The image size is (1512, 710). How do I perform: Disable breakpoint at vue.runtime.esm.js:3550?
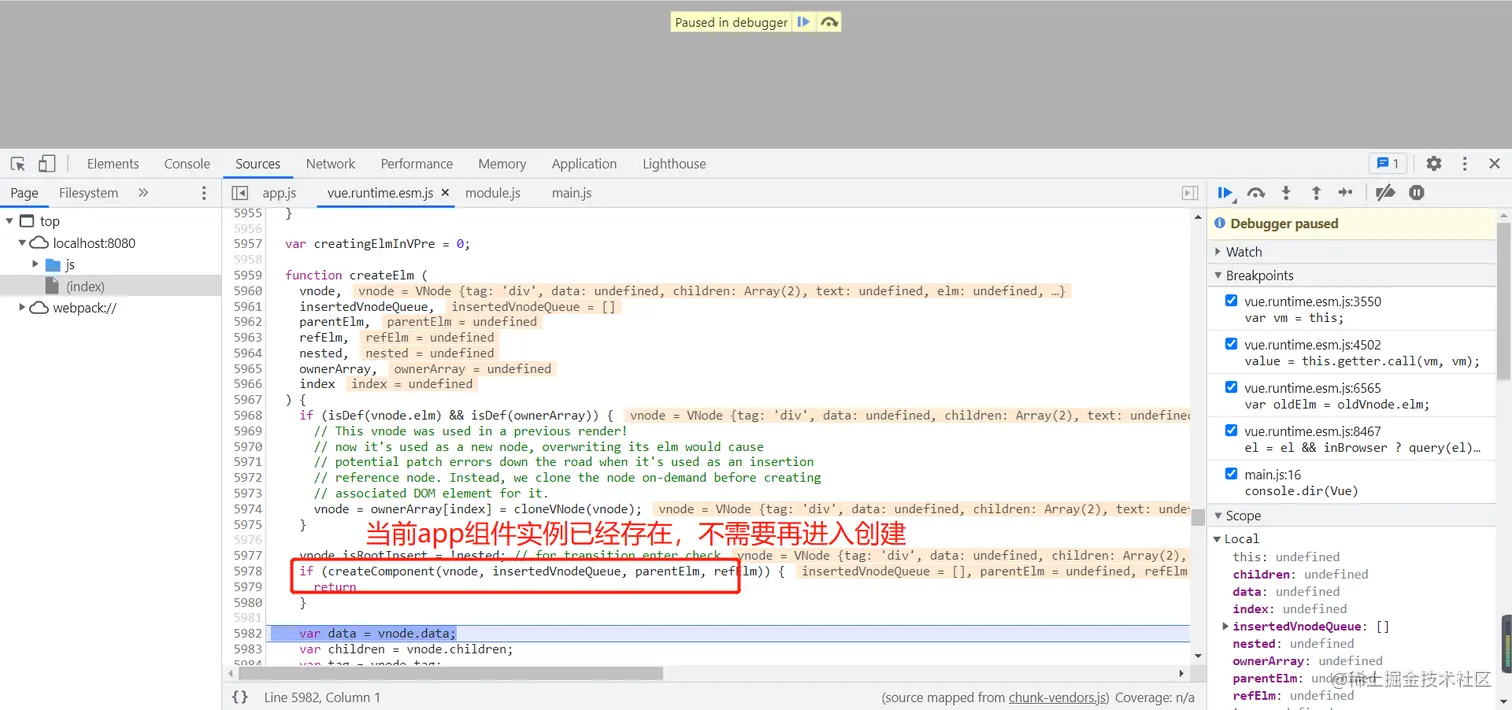coord(1231,300)
